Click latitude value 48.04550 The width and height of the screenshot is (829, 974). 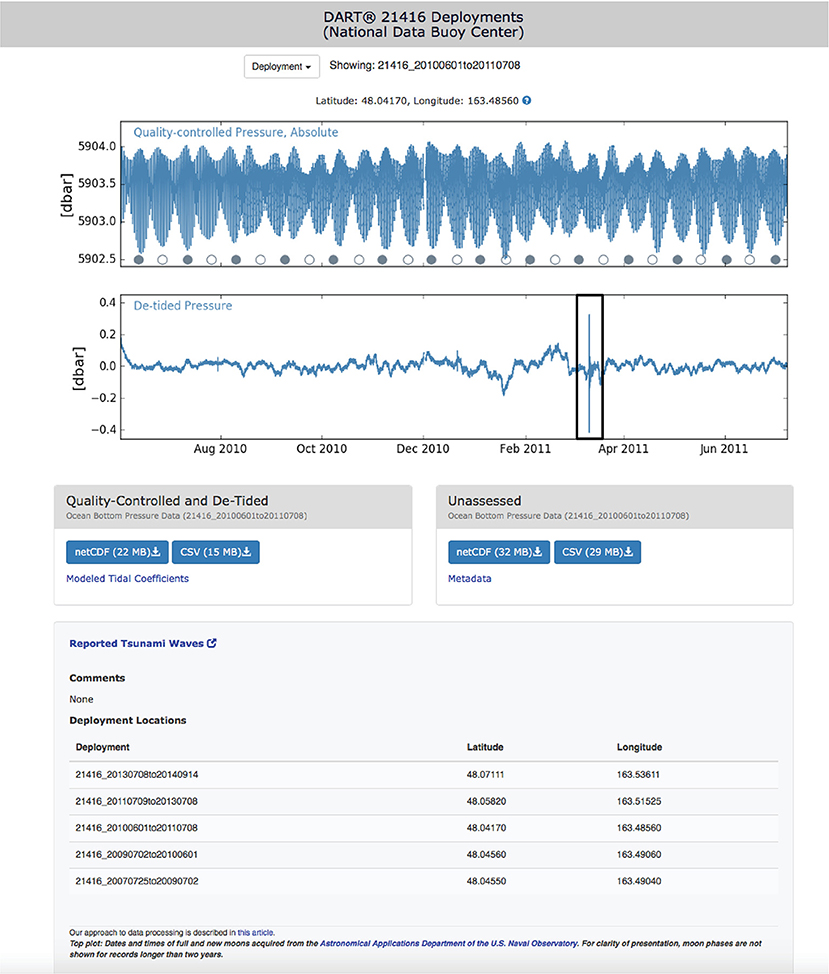(486, 881)
